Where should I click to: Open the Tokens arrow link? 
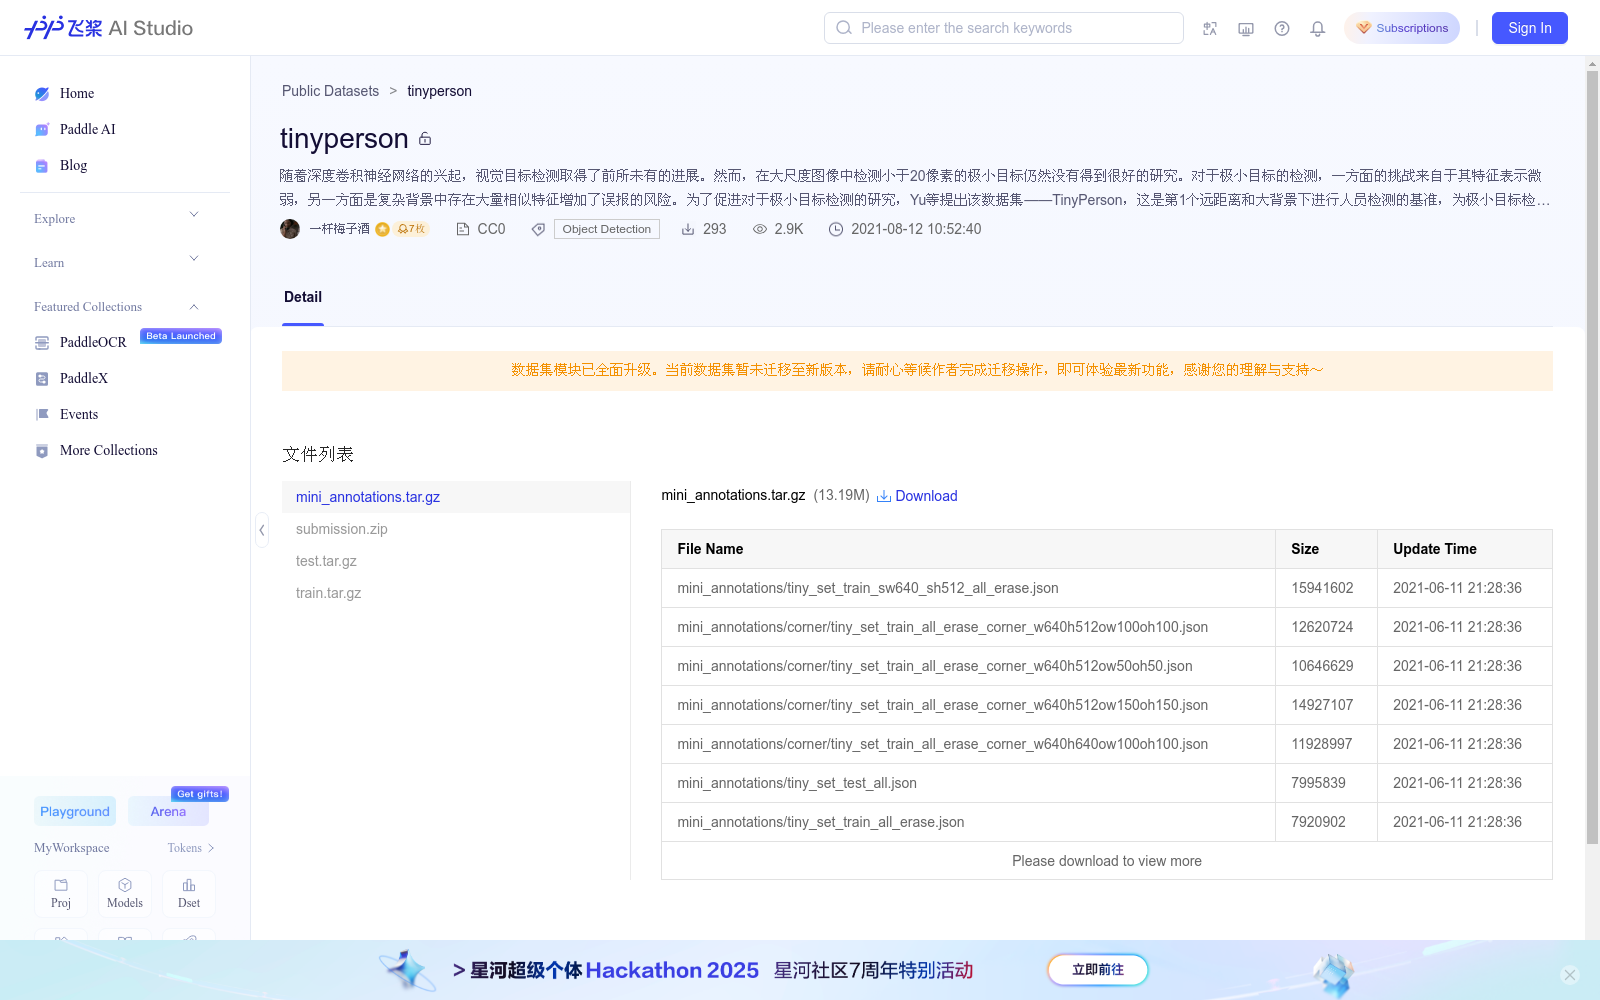[191, 848]
